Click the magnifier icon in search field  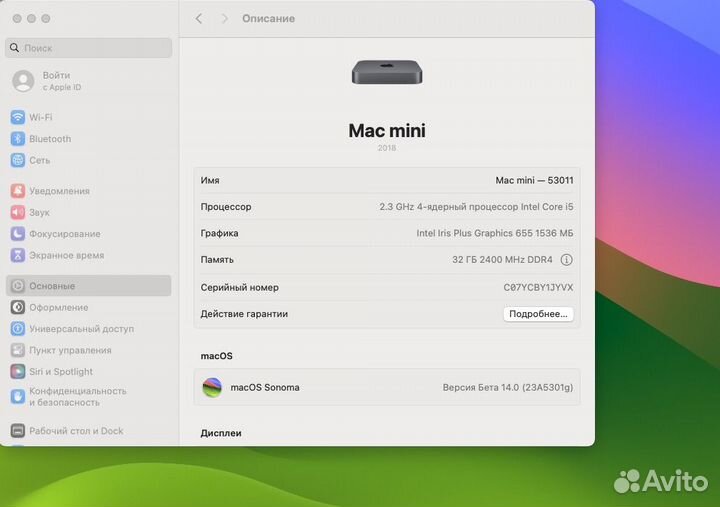click(x=14, y=48)
